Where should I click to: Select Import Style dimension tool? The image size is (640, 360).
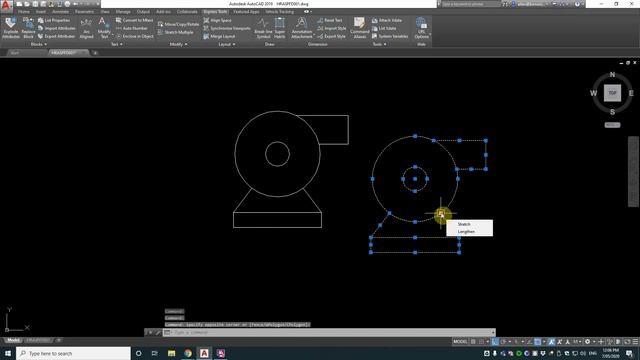tap(331, 28)
